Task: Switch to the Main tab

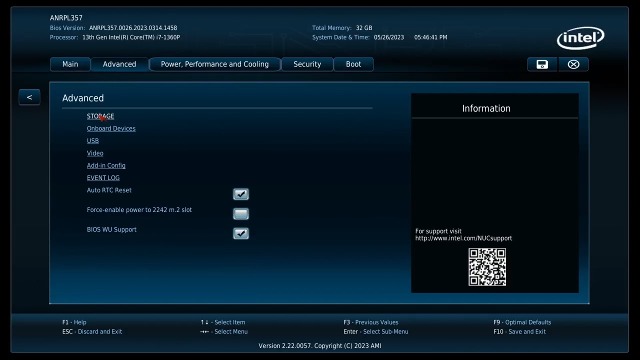Action: point(70,64)
